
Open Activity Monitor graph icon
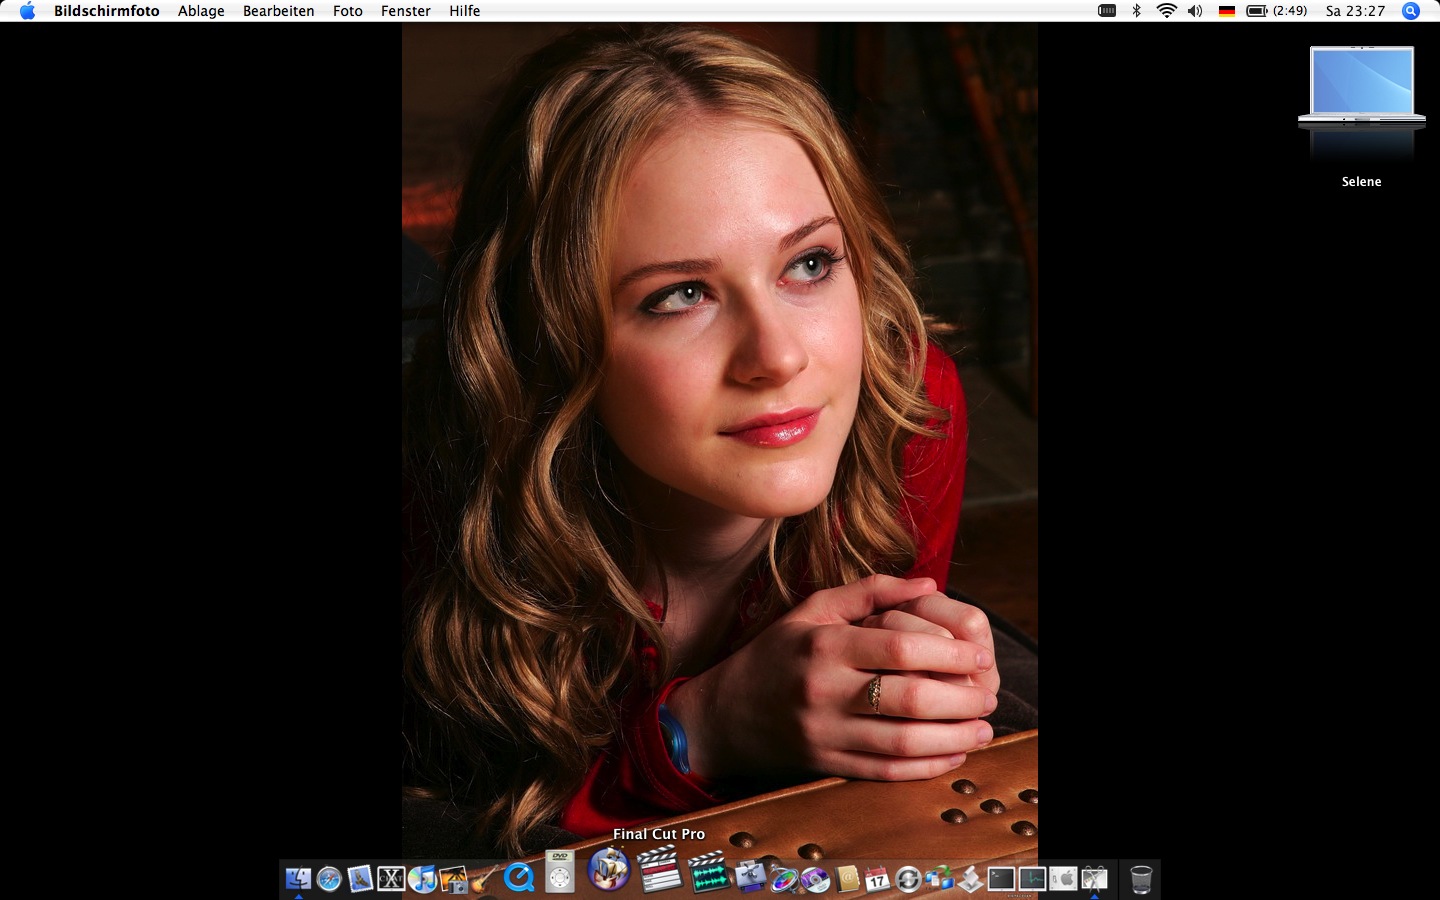pos(1032,879)
